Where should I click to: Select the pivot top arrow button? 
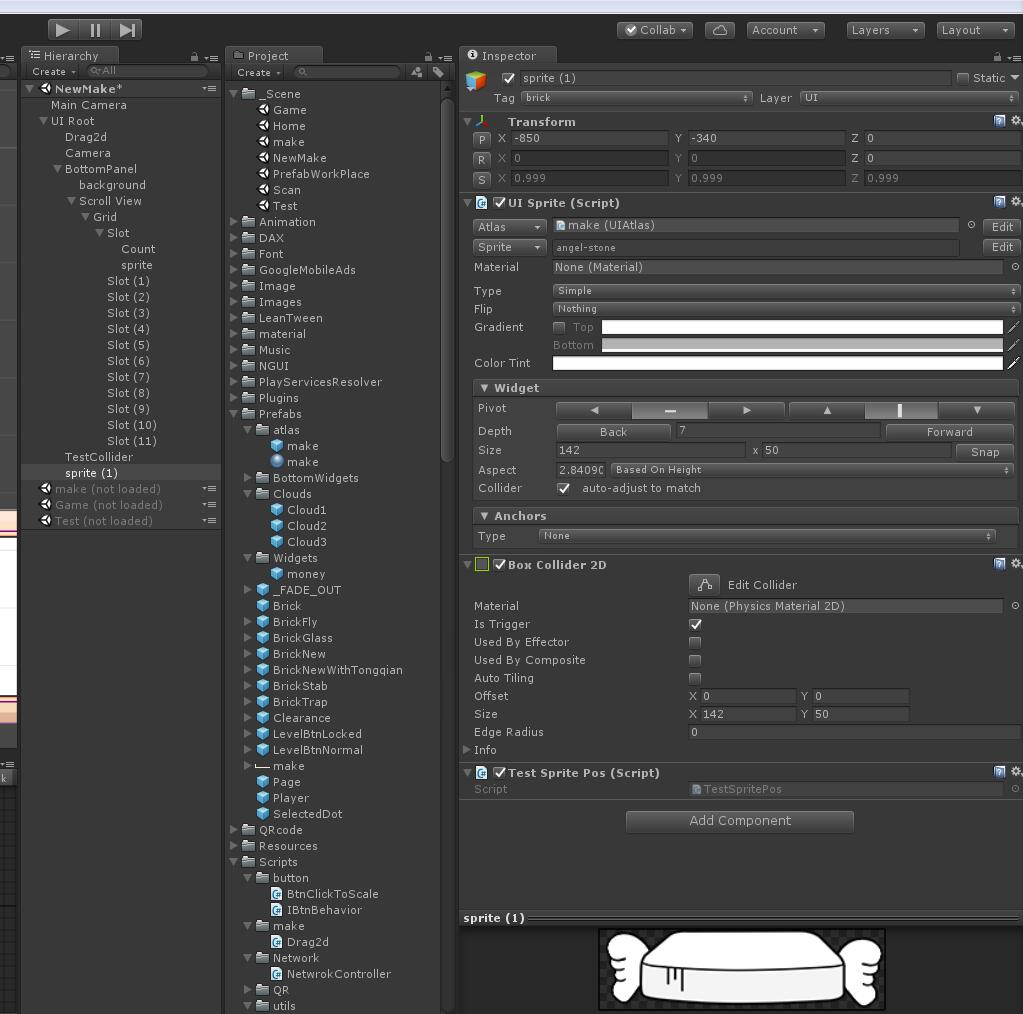tap(827, 410)
